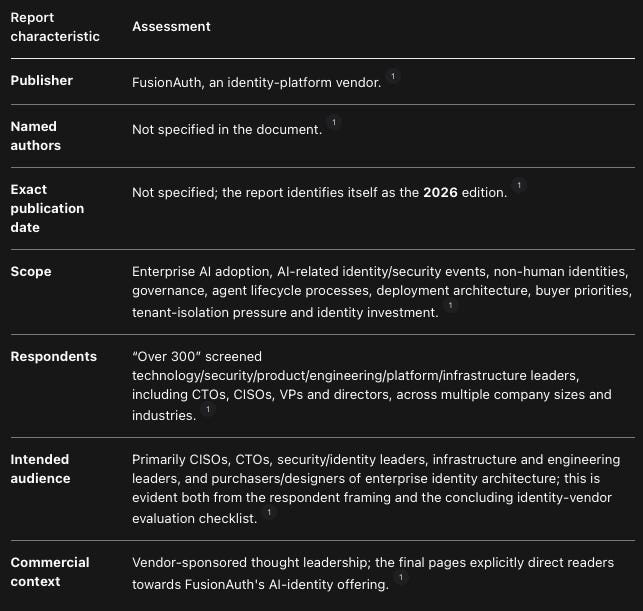Click citation badge after 'identity investment' in Scope row
The height and width of the screenshot is (611, 643).
(450, 306)
